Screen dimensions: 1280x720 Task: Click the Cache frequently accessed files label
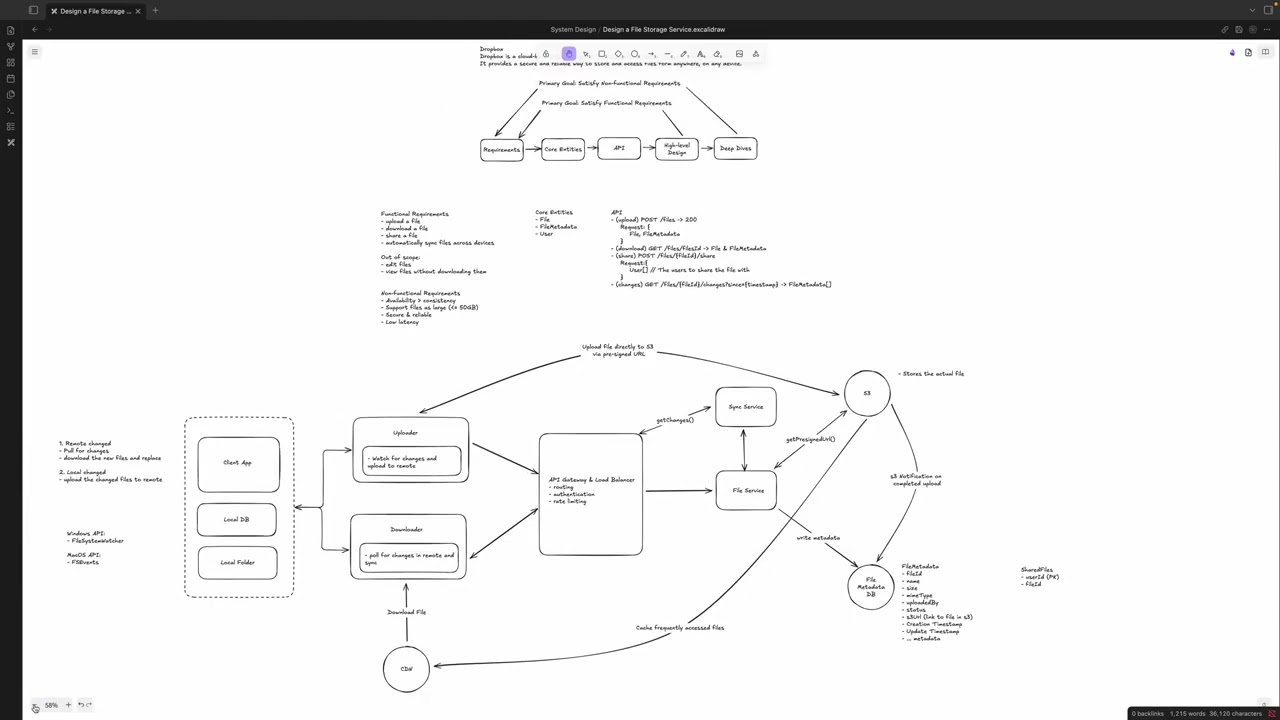click(x=680, y=628)
